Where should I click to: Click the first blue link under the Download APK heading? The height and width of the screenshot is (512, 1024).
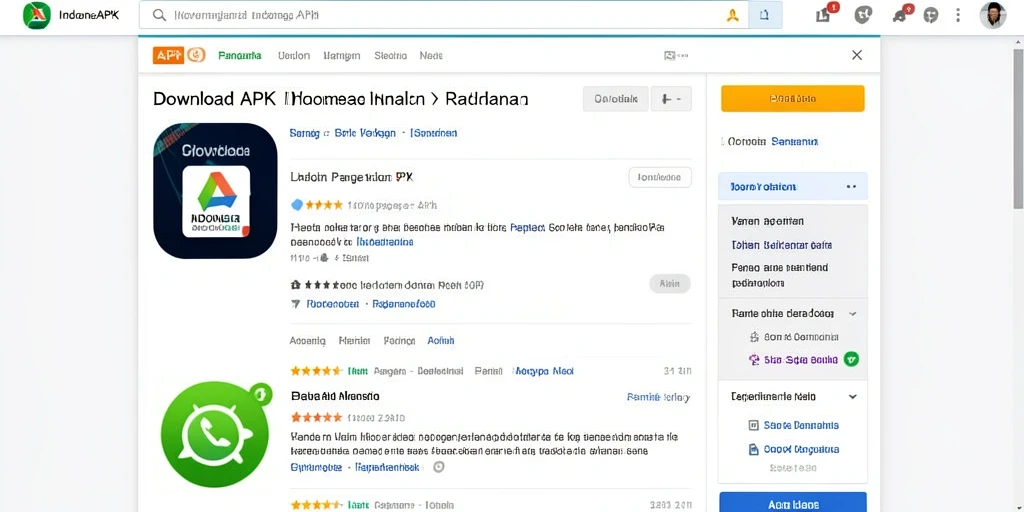(304, 133)
